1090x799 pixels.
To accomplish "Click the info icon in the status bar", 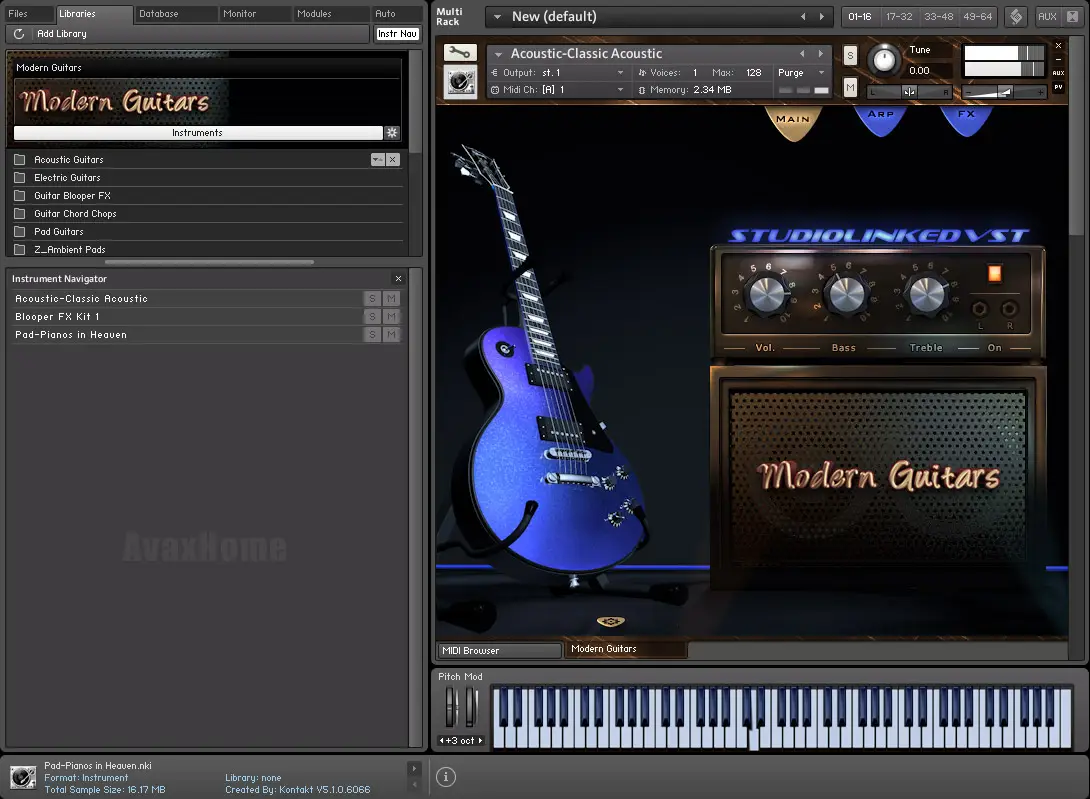I will 446,777.
